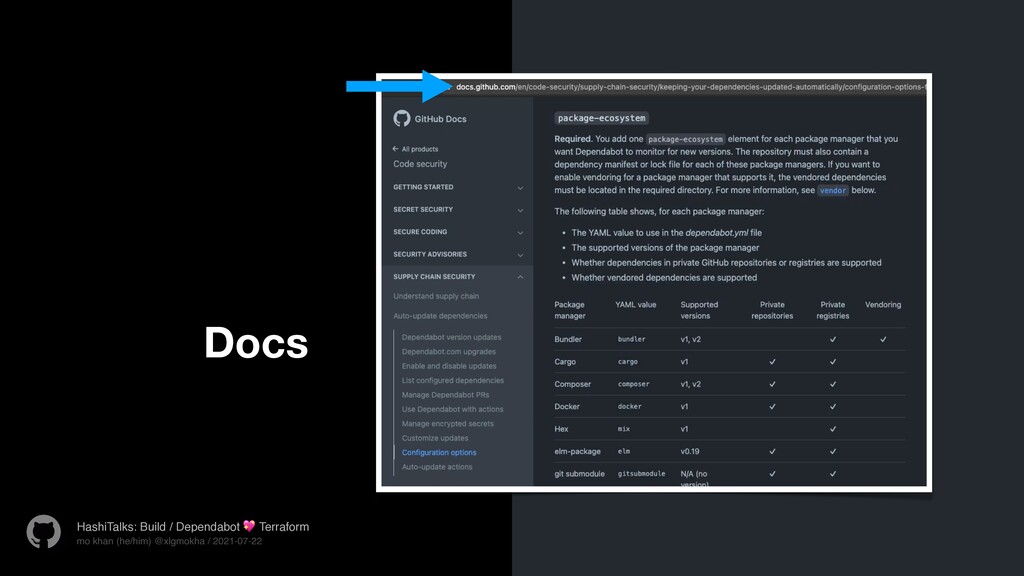The height and width of the screenshot is (576, 1024).
Task: Open the Code security section link
Action: click(x=420, y=164)
